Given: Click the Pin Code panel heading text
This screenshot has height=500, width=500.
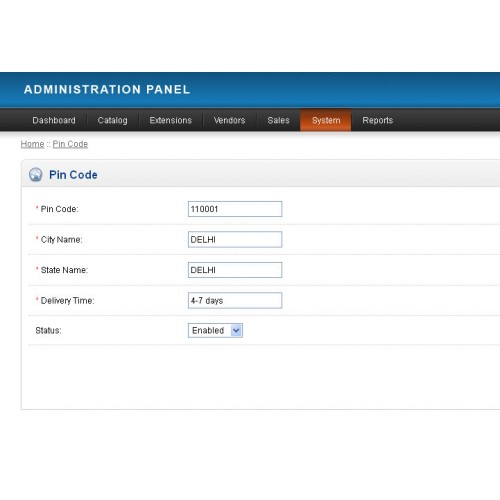Looking at the screenshot, I should 73,175.
